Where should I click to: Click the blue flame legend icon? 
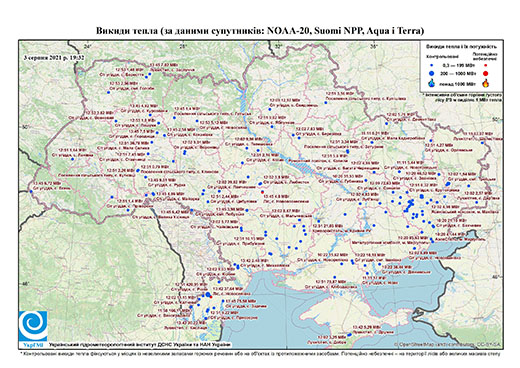pyautogui.click(x=432, y=83)
